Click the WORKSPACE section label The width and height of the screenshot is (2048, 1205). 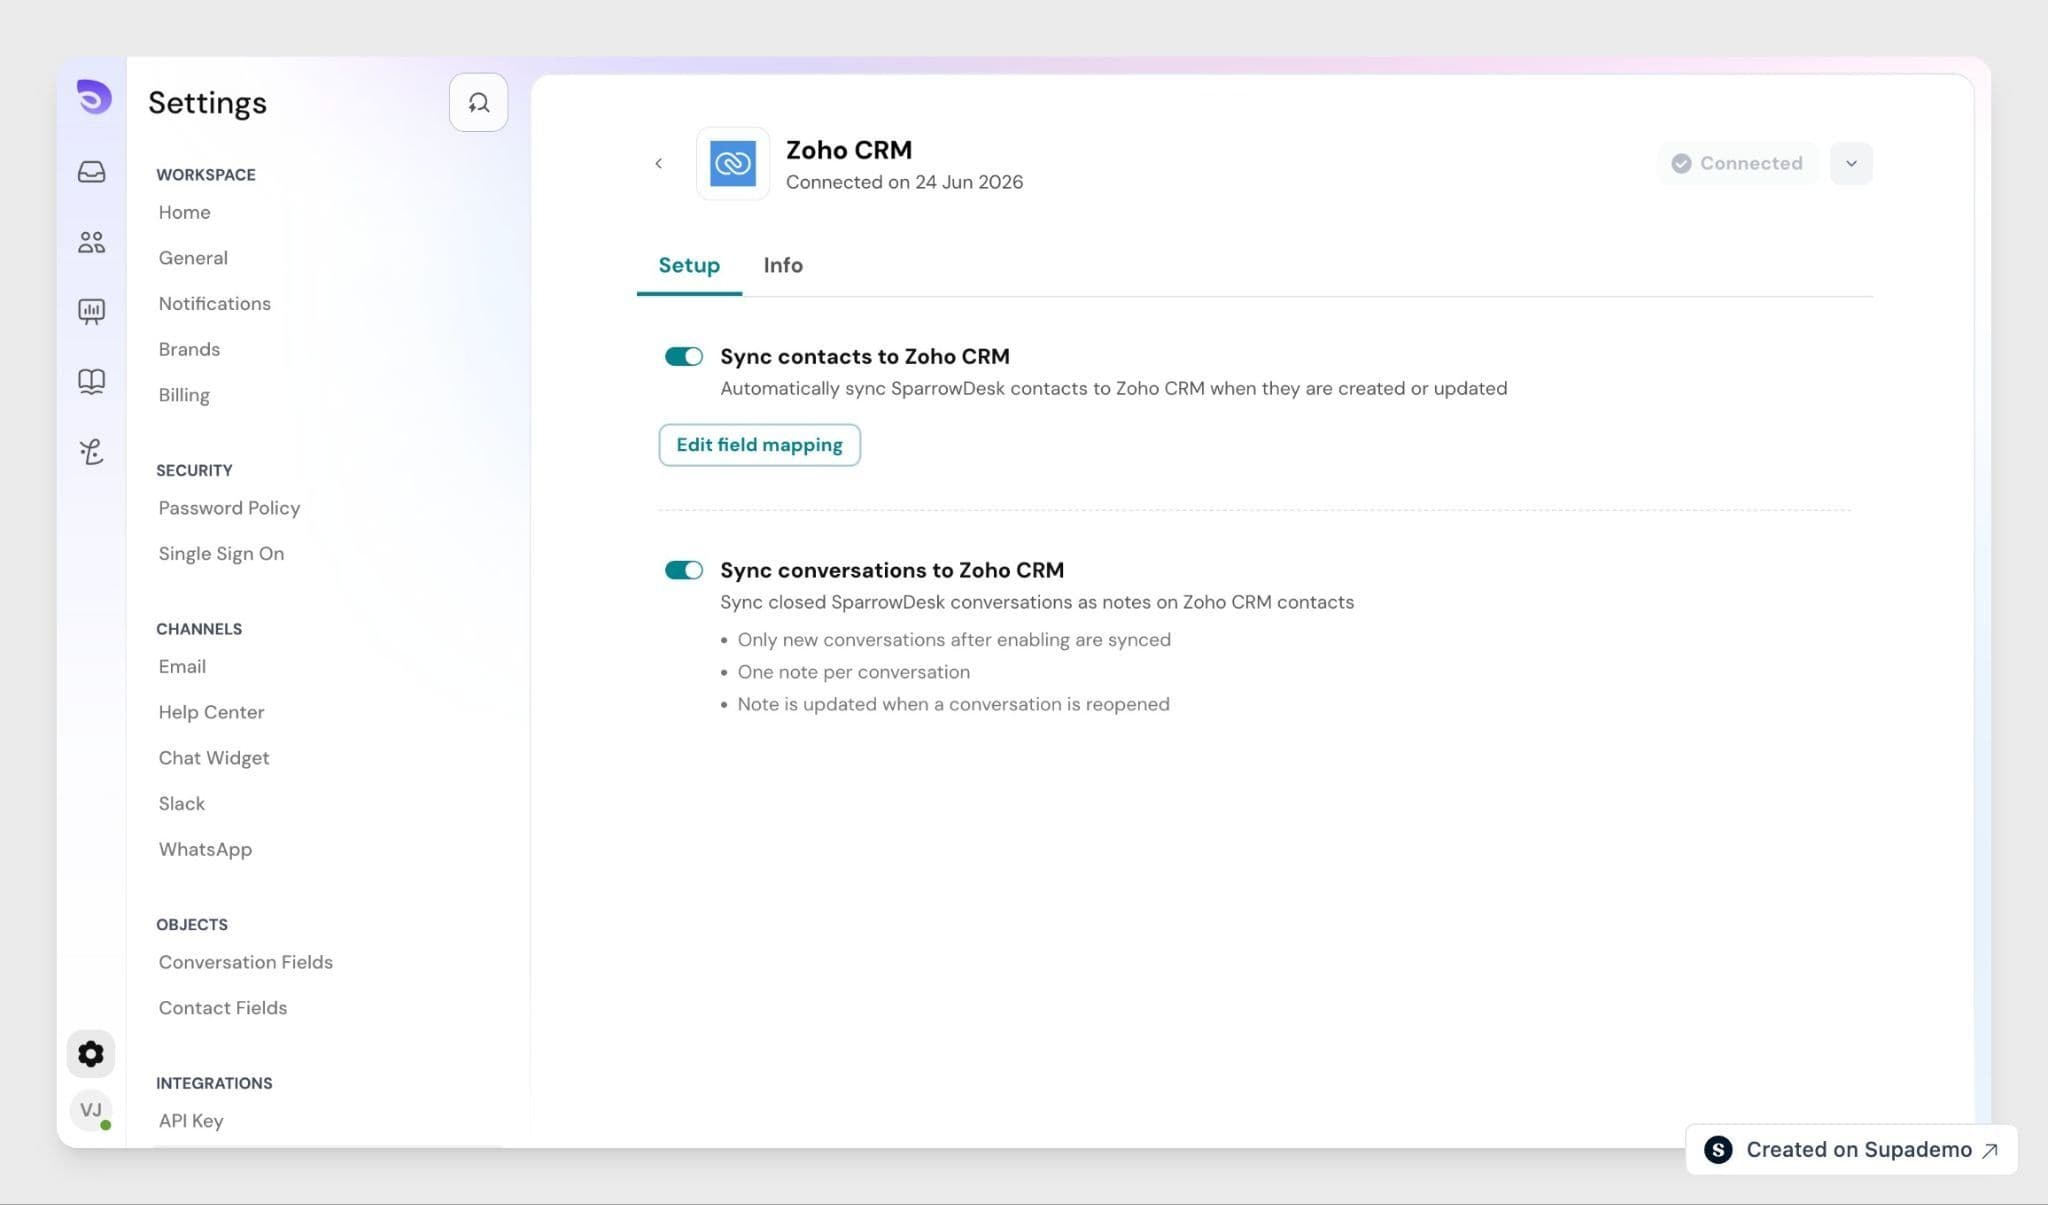coord(206,174)
